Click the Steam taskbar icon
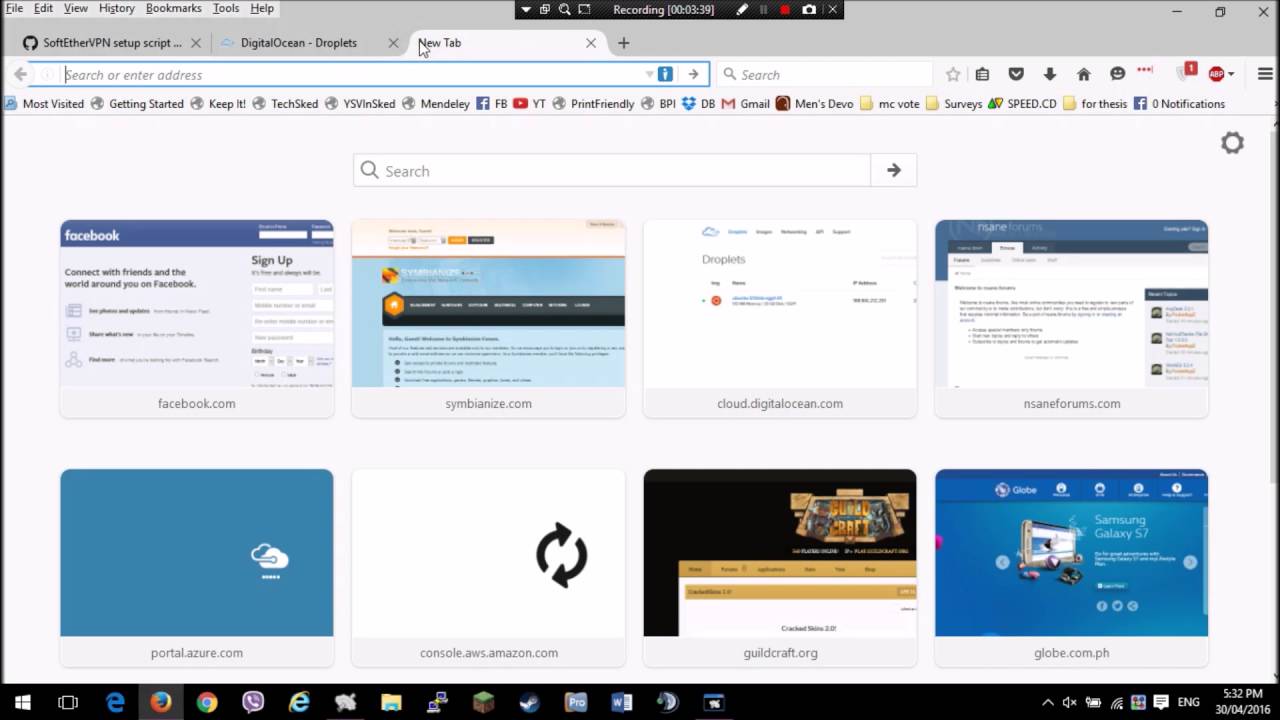Image resolution: width=1280 pixels, height=720 pixels. coord(529,702)
